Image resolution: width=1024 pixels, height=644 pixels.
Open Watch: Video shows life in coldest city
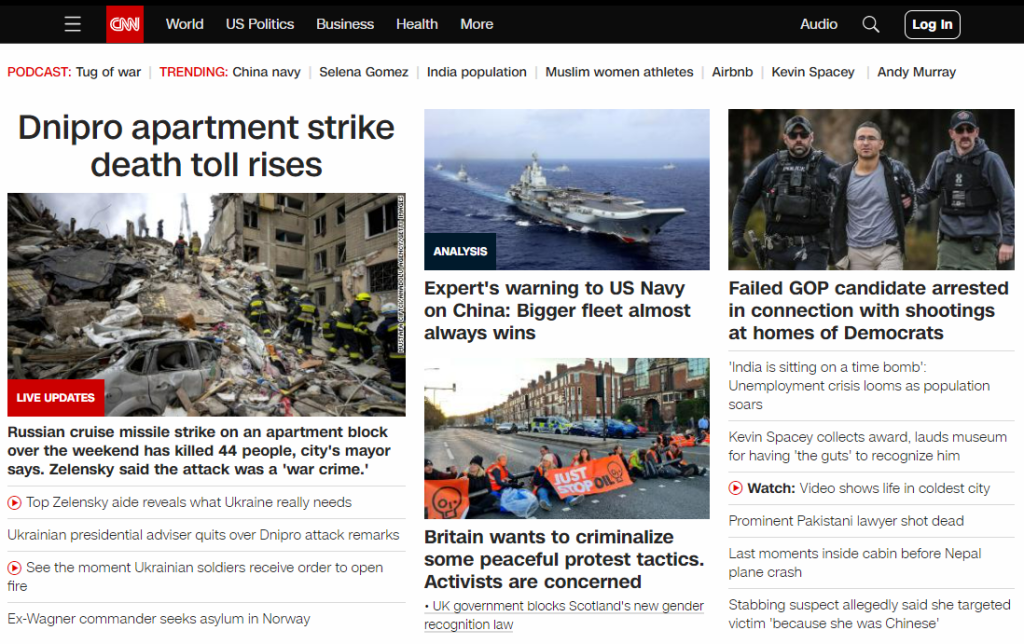pyautogui.click(x=869, y=489)
